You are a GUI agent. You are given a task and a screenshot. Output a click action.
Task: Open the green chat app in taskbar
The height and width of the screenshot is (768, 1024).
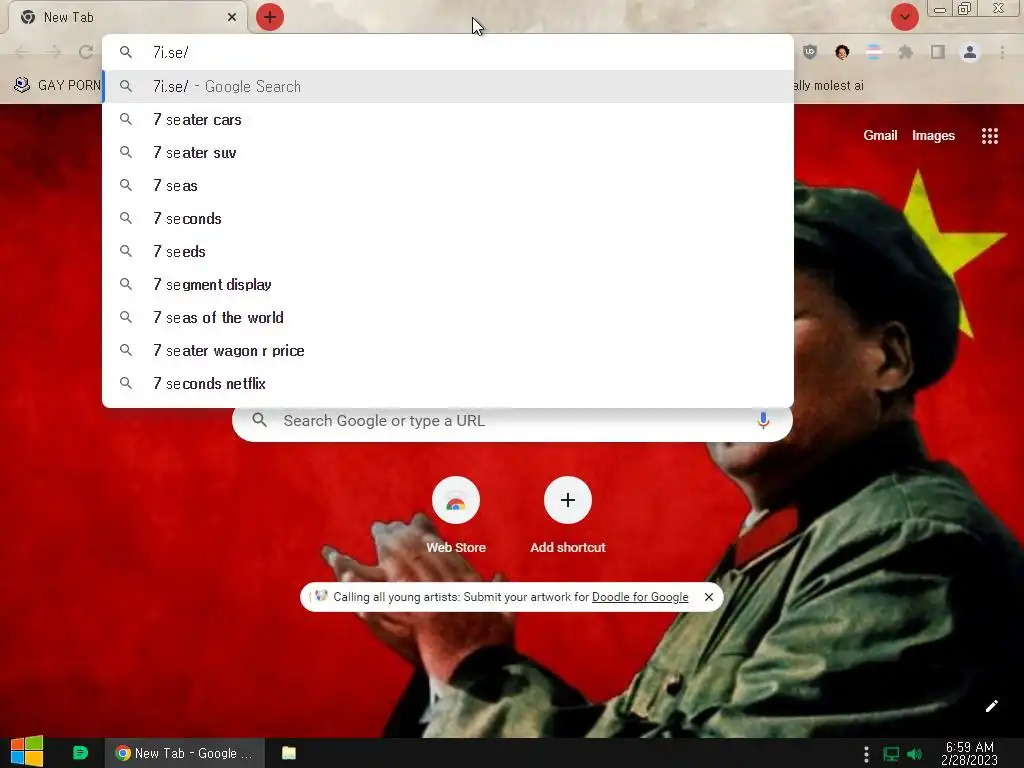tap(80, 753)
